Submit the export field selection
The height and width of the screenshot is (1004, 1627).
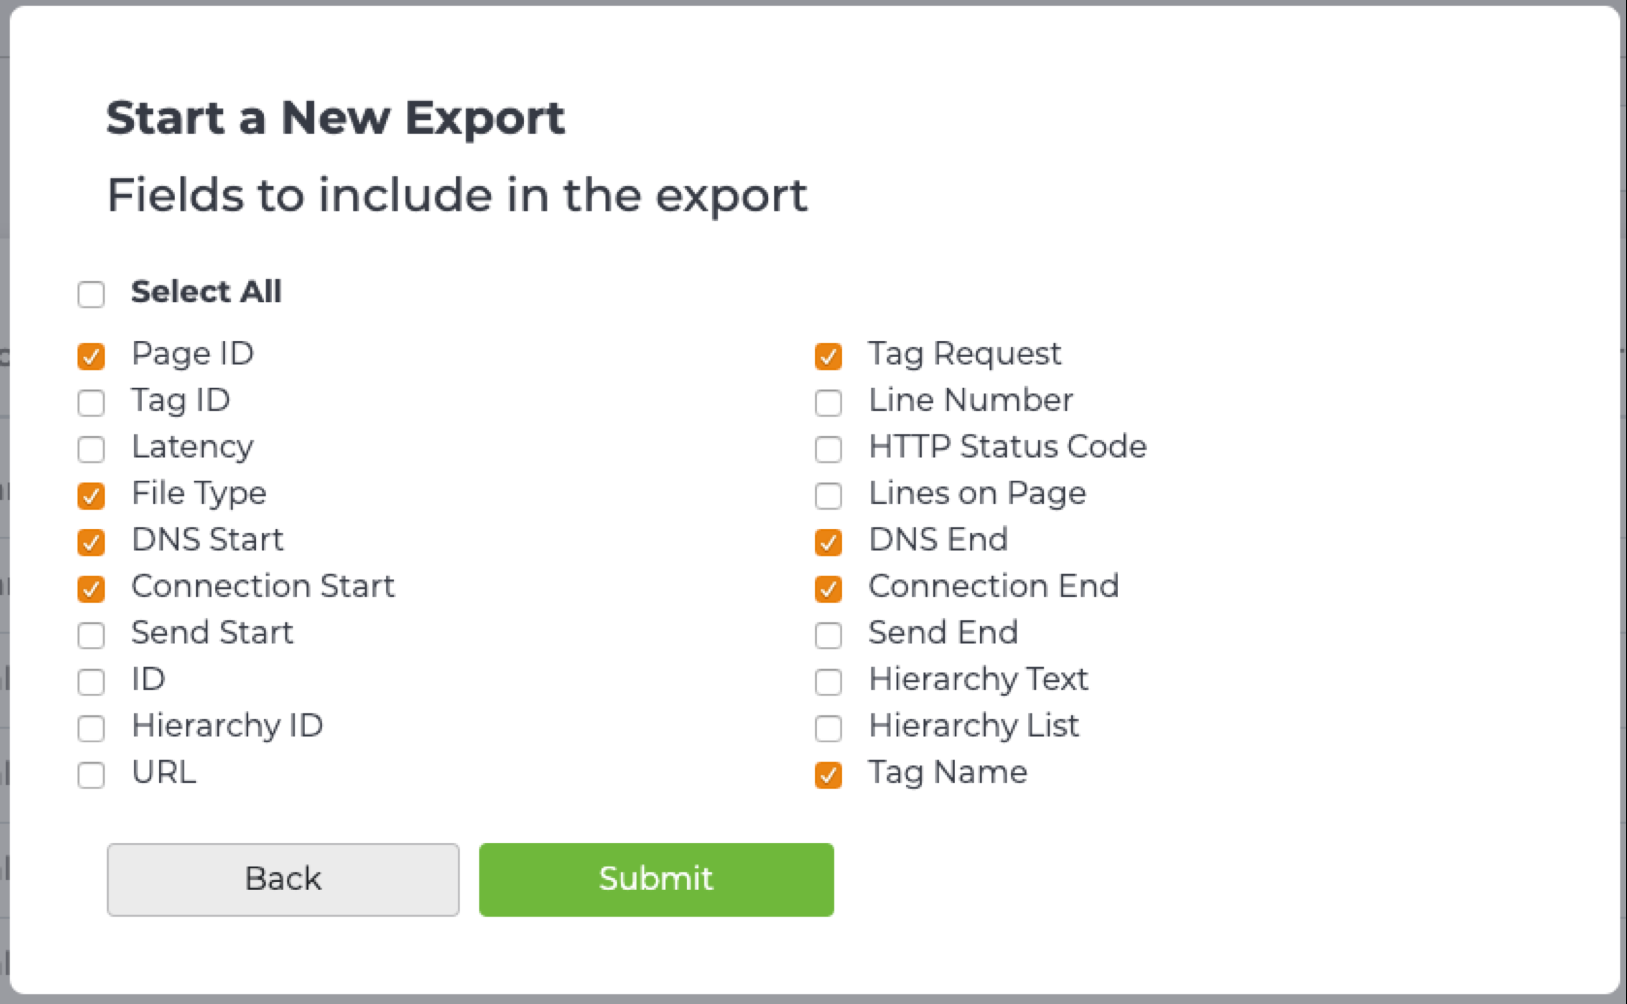coord(656,879)
